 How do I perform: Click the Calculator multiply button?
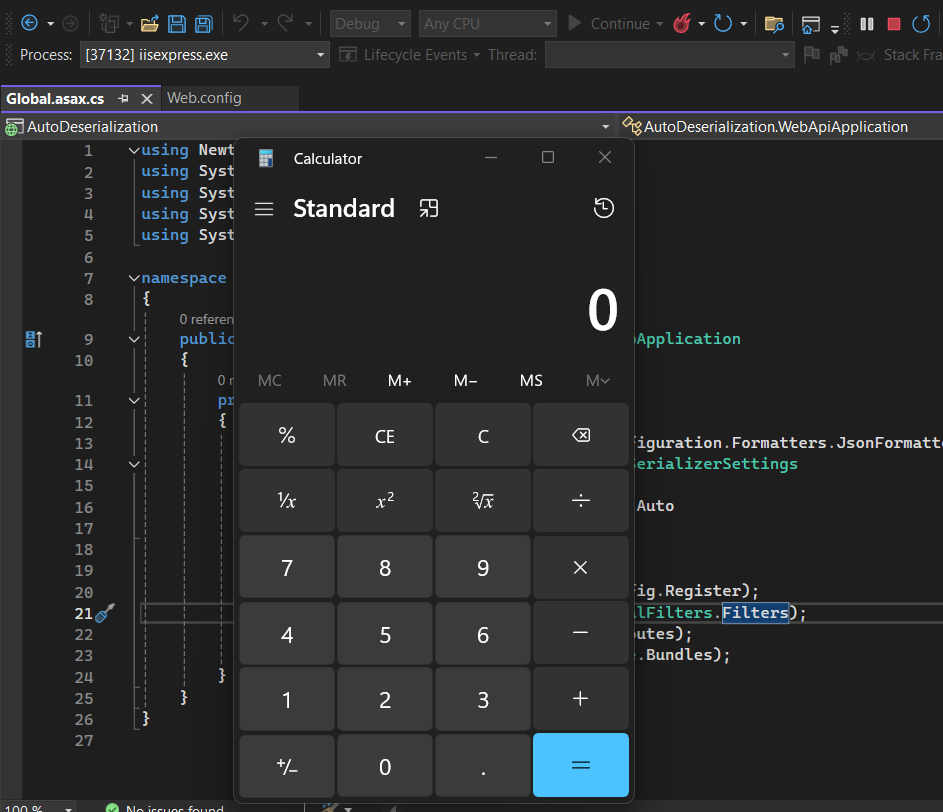[x=581, y=567]
